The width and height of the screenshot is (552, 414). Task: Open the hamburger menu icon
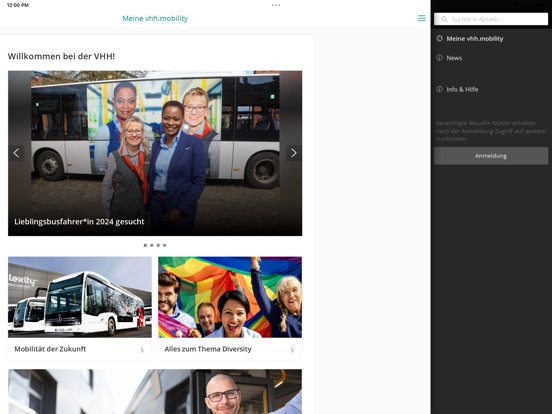tap(421, 18)
